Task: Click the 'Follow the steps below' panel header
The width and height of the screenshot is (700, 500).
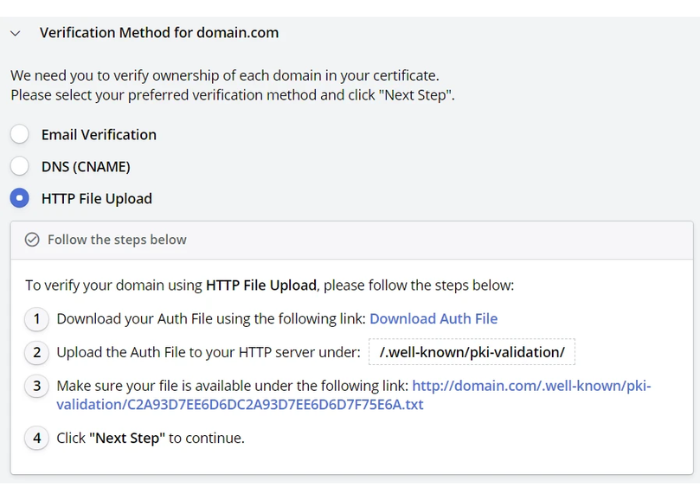Action: pyautogui.click(x=117, y=240)
